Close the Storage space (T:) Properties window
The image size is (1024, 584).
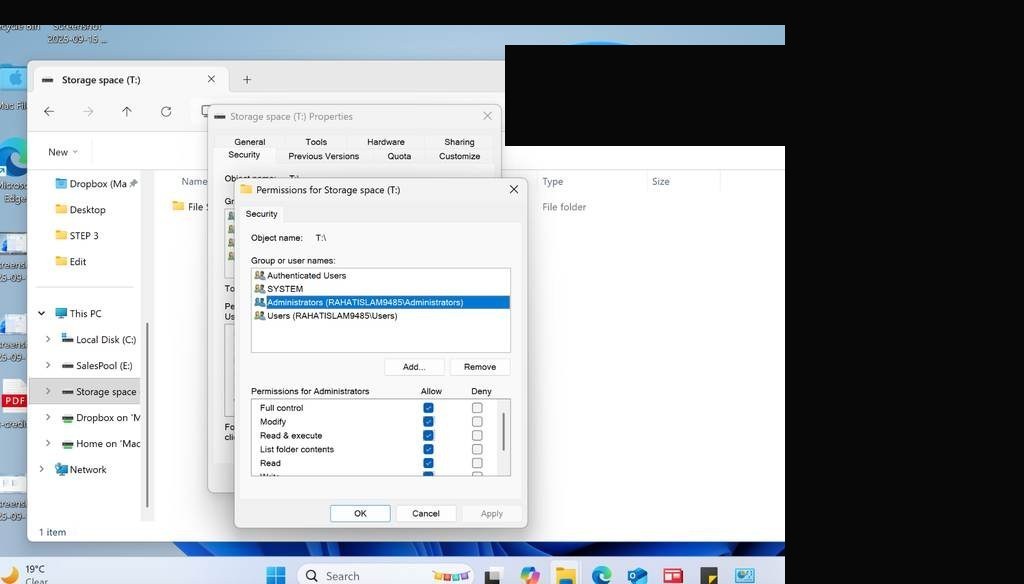coord(487,116)
